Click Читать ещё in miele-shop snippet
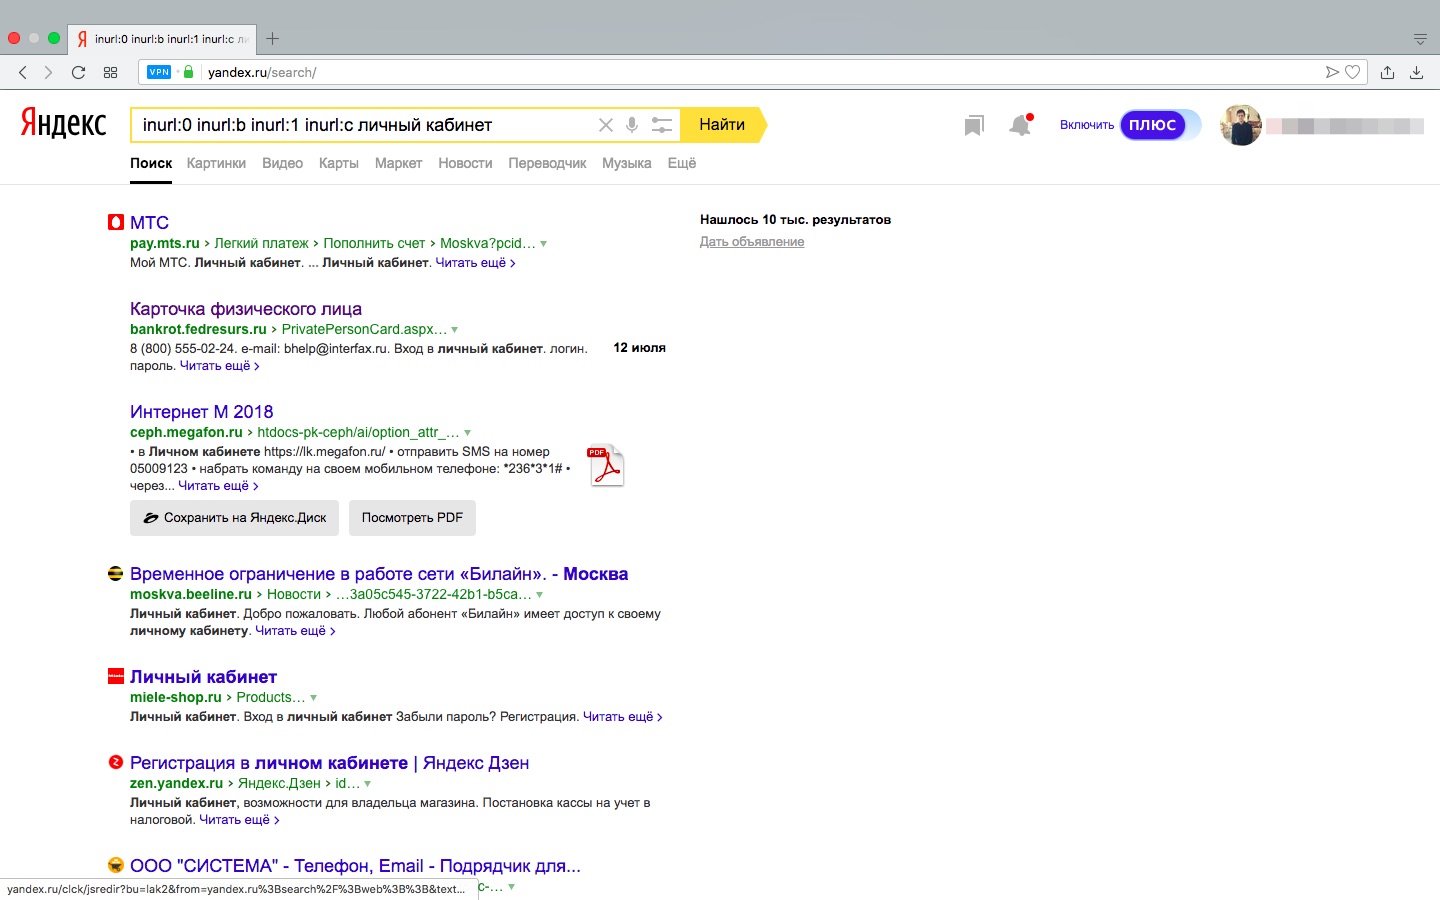This screenshot has height=900, width=1440. (623, 717)
